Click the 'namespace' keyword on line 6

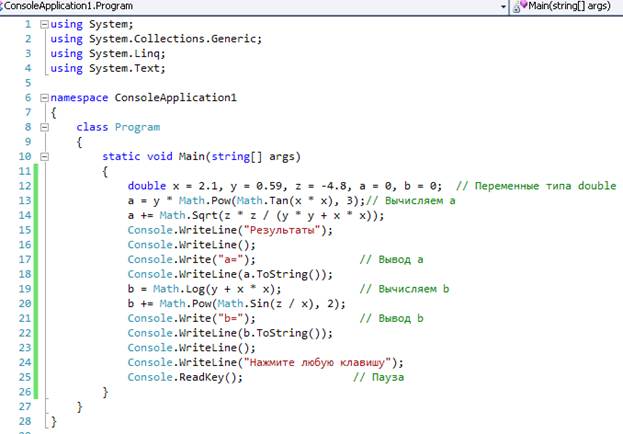(x=79, y=98)
